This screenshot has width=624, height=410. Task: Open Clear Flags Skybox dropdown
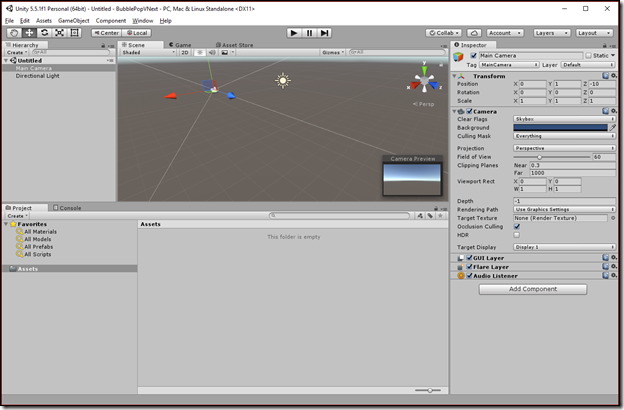coord(564,119)
